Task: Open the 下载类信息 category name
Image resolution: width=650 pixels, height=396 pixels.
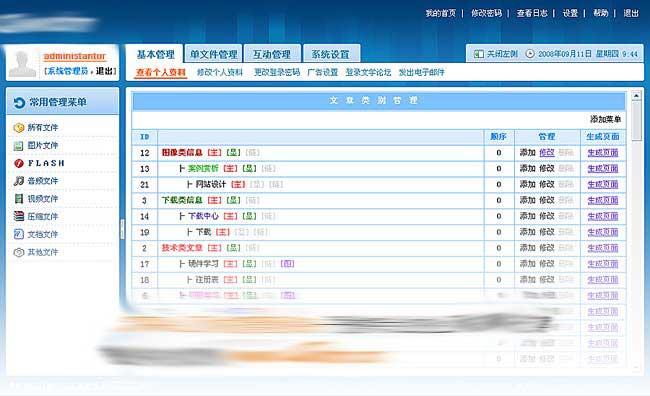Action: [x=182, y=201]
